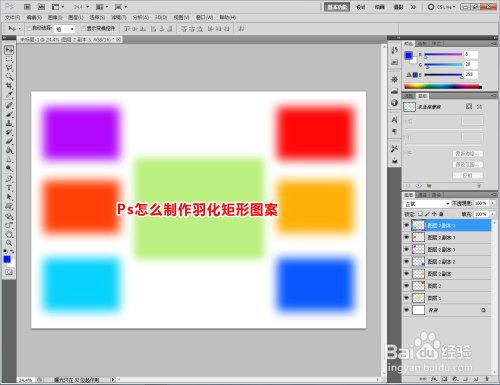Select the Gradient tool
500x385 pixels.
click(x=9, y=150)
